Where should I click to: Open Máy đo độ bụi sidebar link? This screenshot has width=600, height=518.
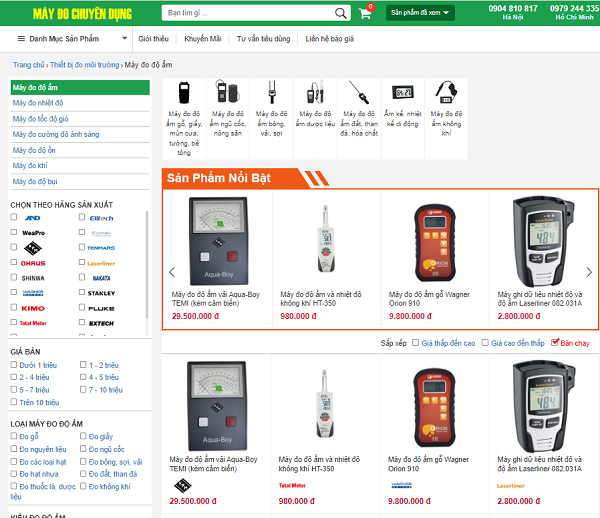[x=35, y=181]
